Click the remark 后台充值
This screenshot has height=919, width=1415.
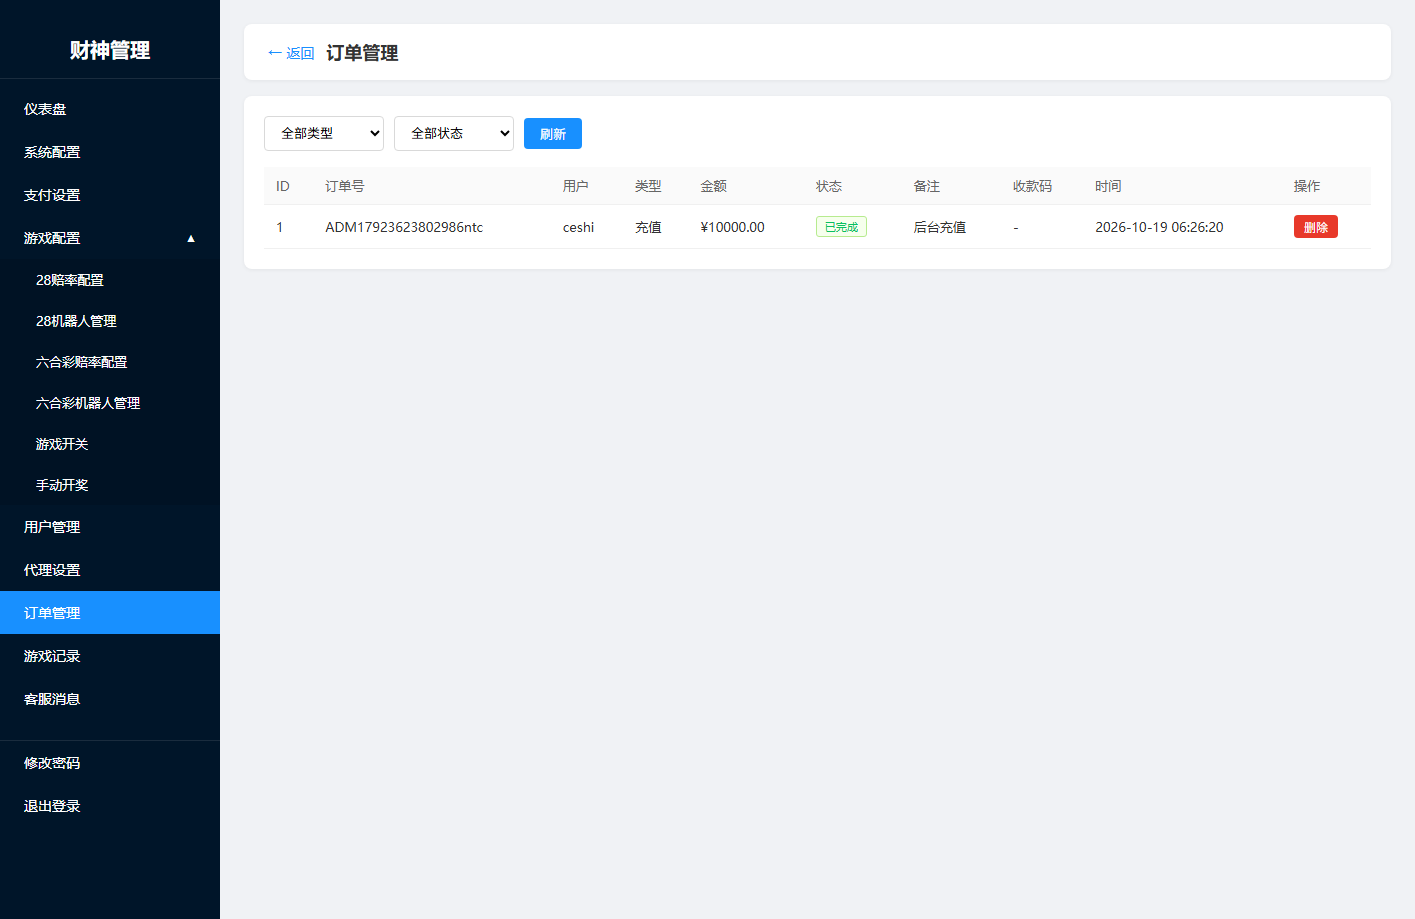click(x=940, y=227)
